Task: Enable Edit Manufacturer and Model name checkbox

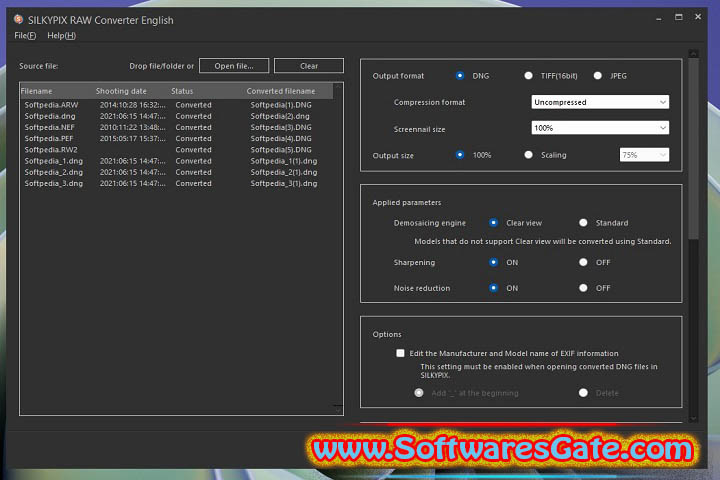Action: coord(400,353)
